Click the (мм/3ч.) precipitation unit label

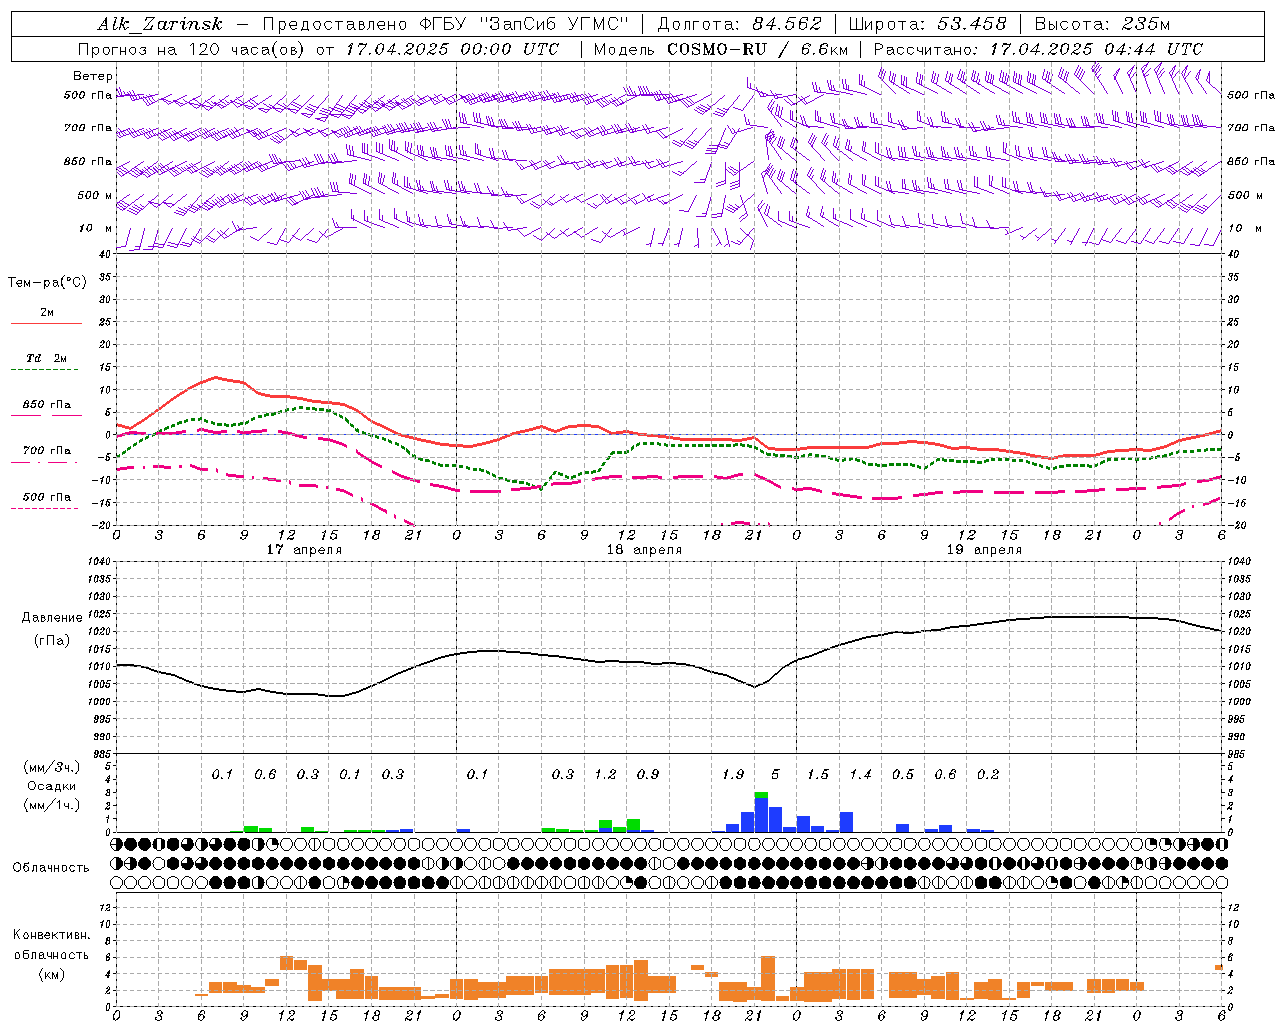[52, 767]
